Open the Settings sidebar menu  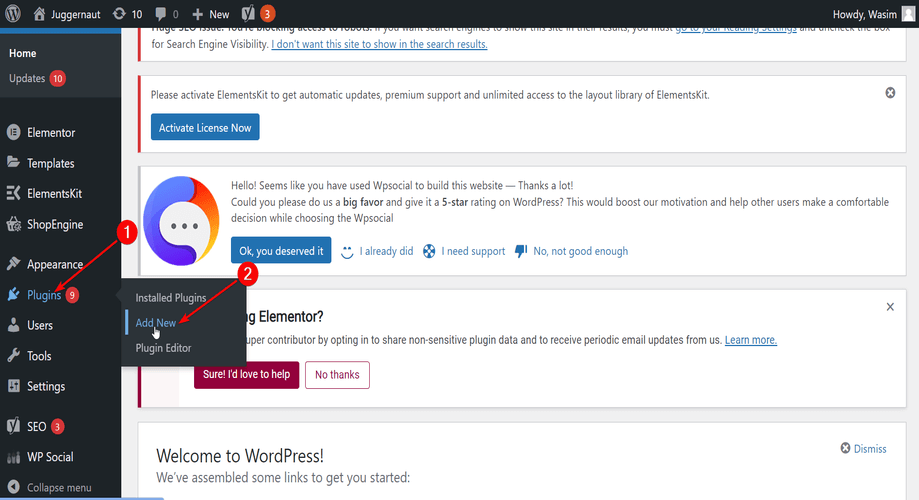point(46,386)
